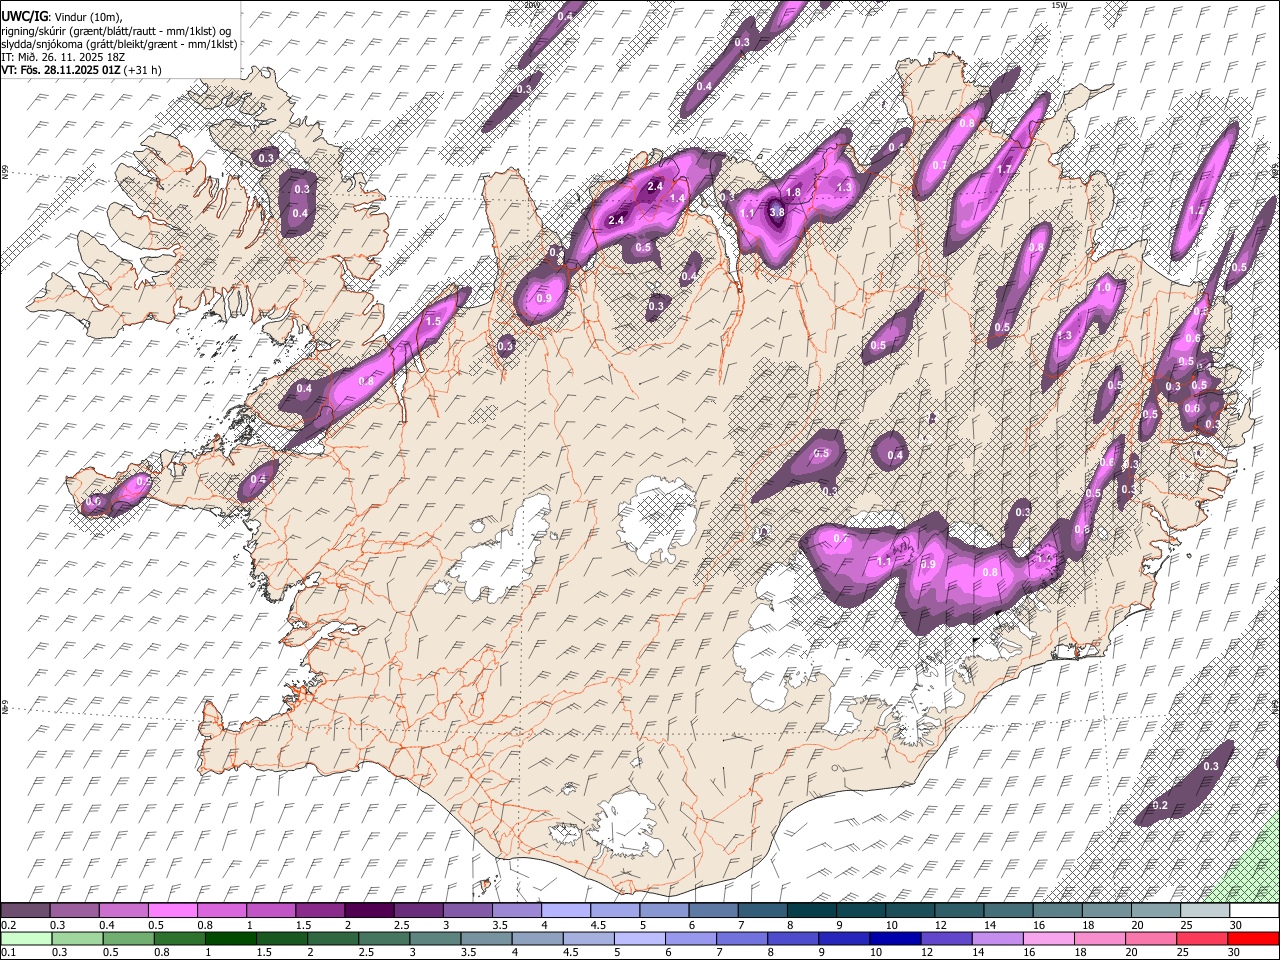Select the dark teal 8 swatch in upper scale
This screenshot has width=1280, height=960.
pos(812,910)
